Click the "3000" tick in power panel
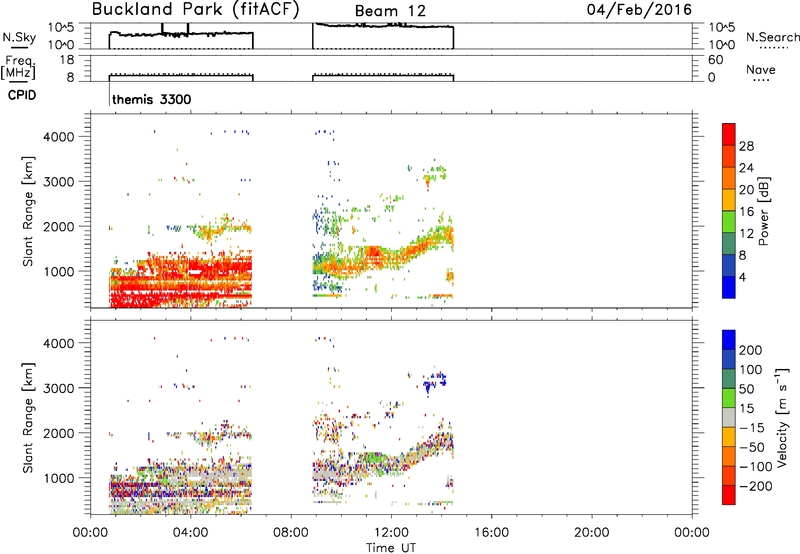 59,182
